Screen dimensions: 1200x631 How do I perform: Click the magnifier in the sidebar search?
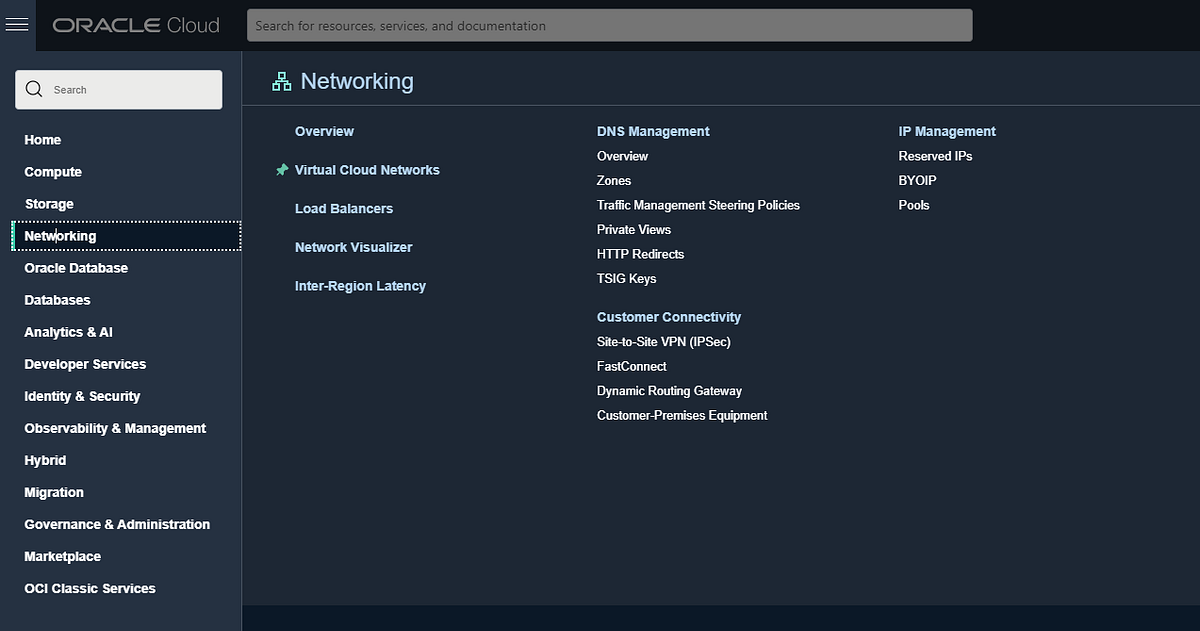(x=33, y=89)
